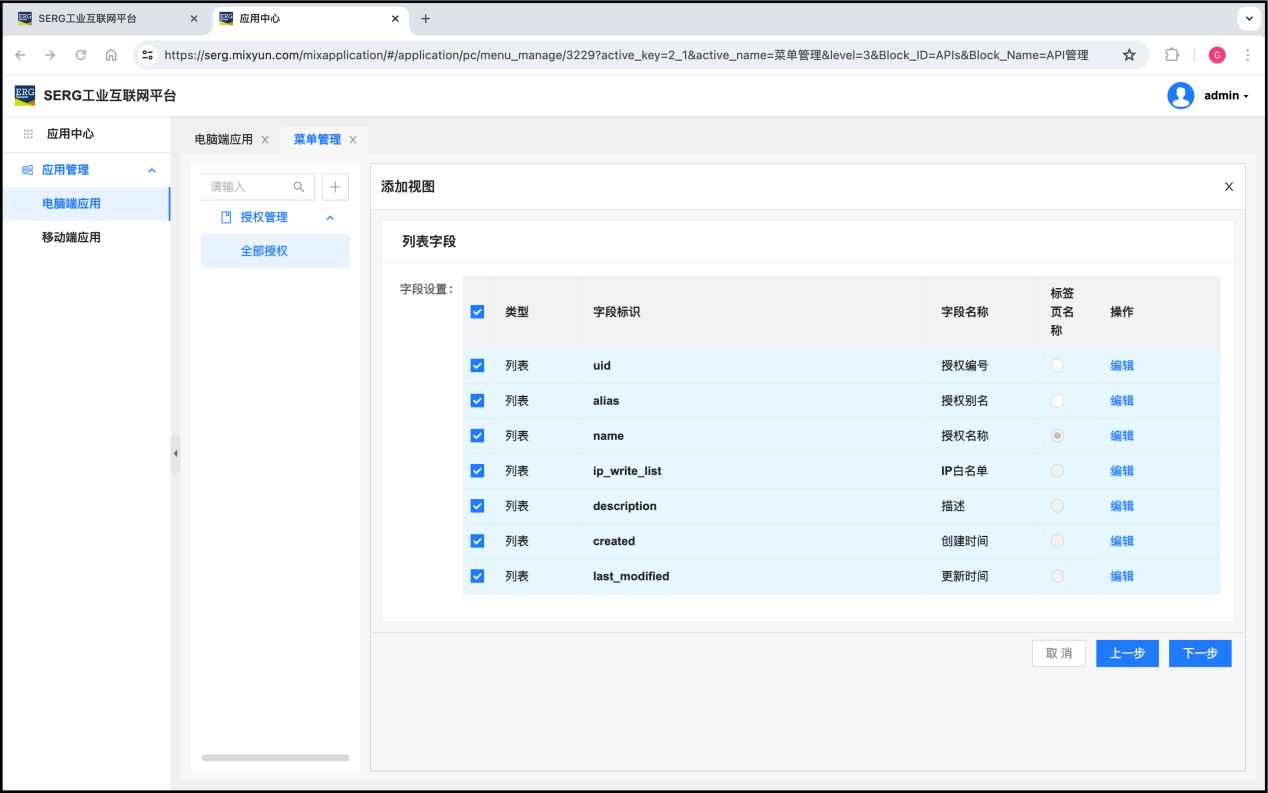Switch to the 电脑端应用 tab
The width and height of the screenshot is (1268, 793).
223,140
